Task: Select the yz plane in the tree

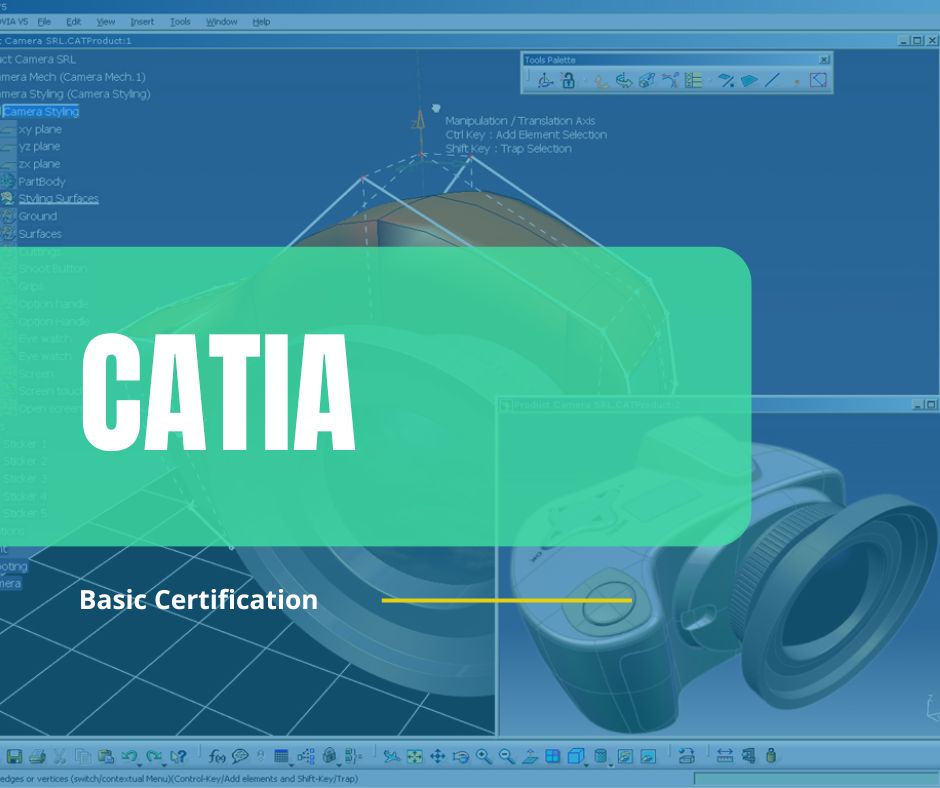Action: [x=40, y=146]
